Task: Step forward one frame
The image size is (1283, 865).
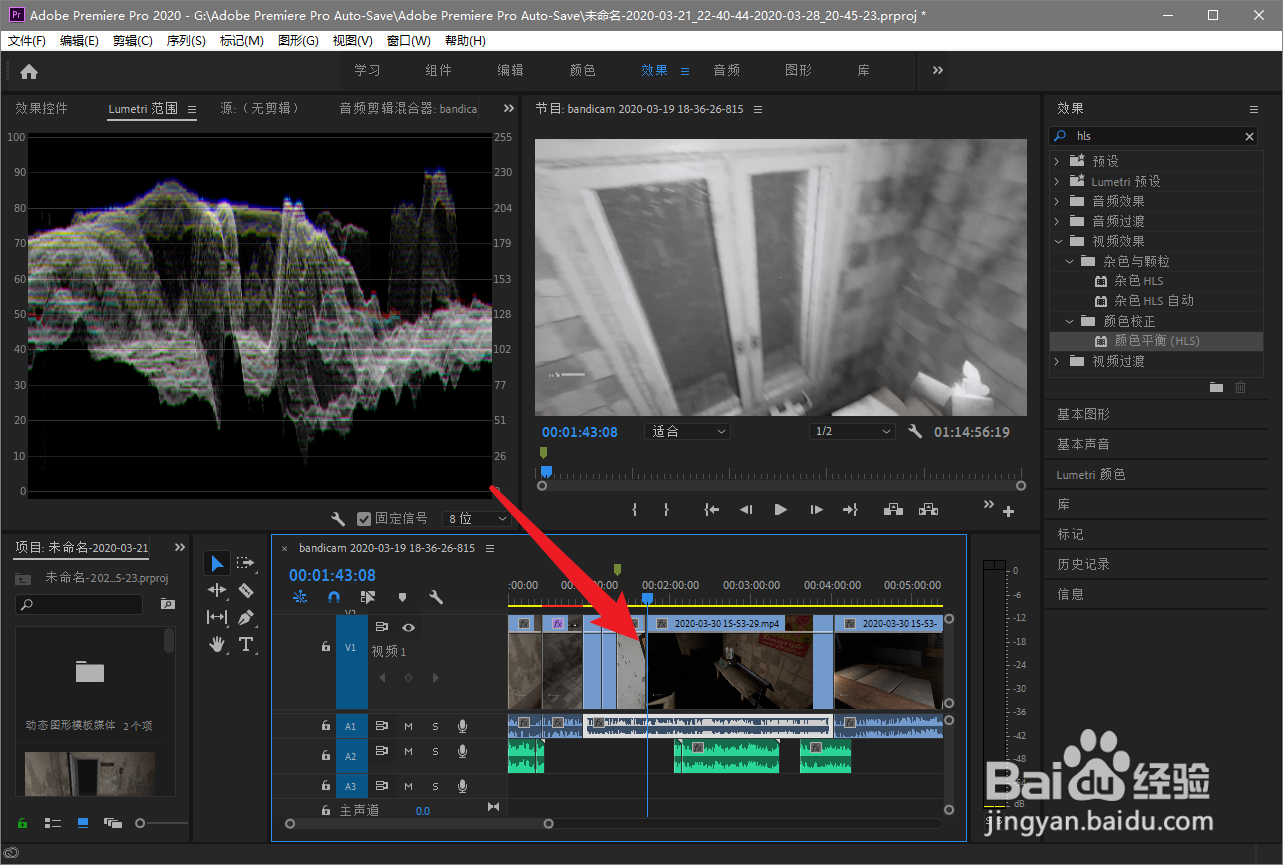Action: pyautogui.click(x=816, y=510)
